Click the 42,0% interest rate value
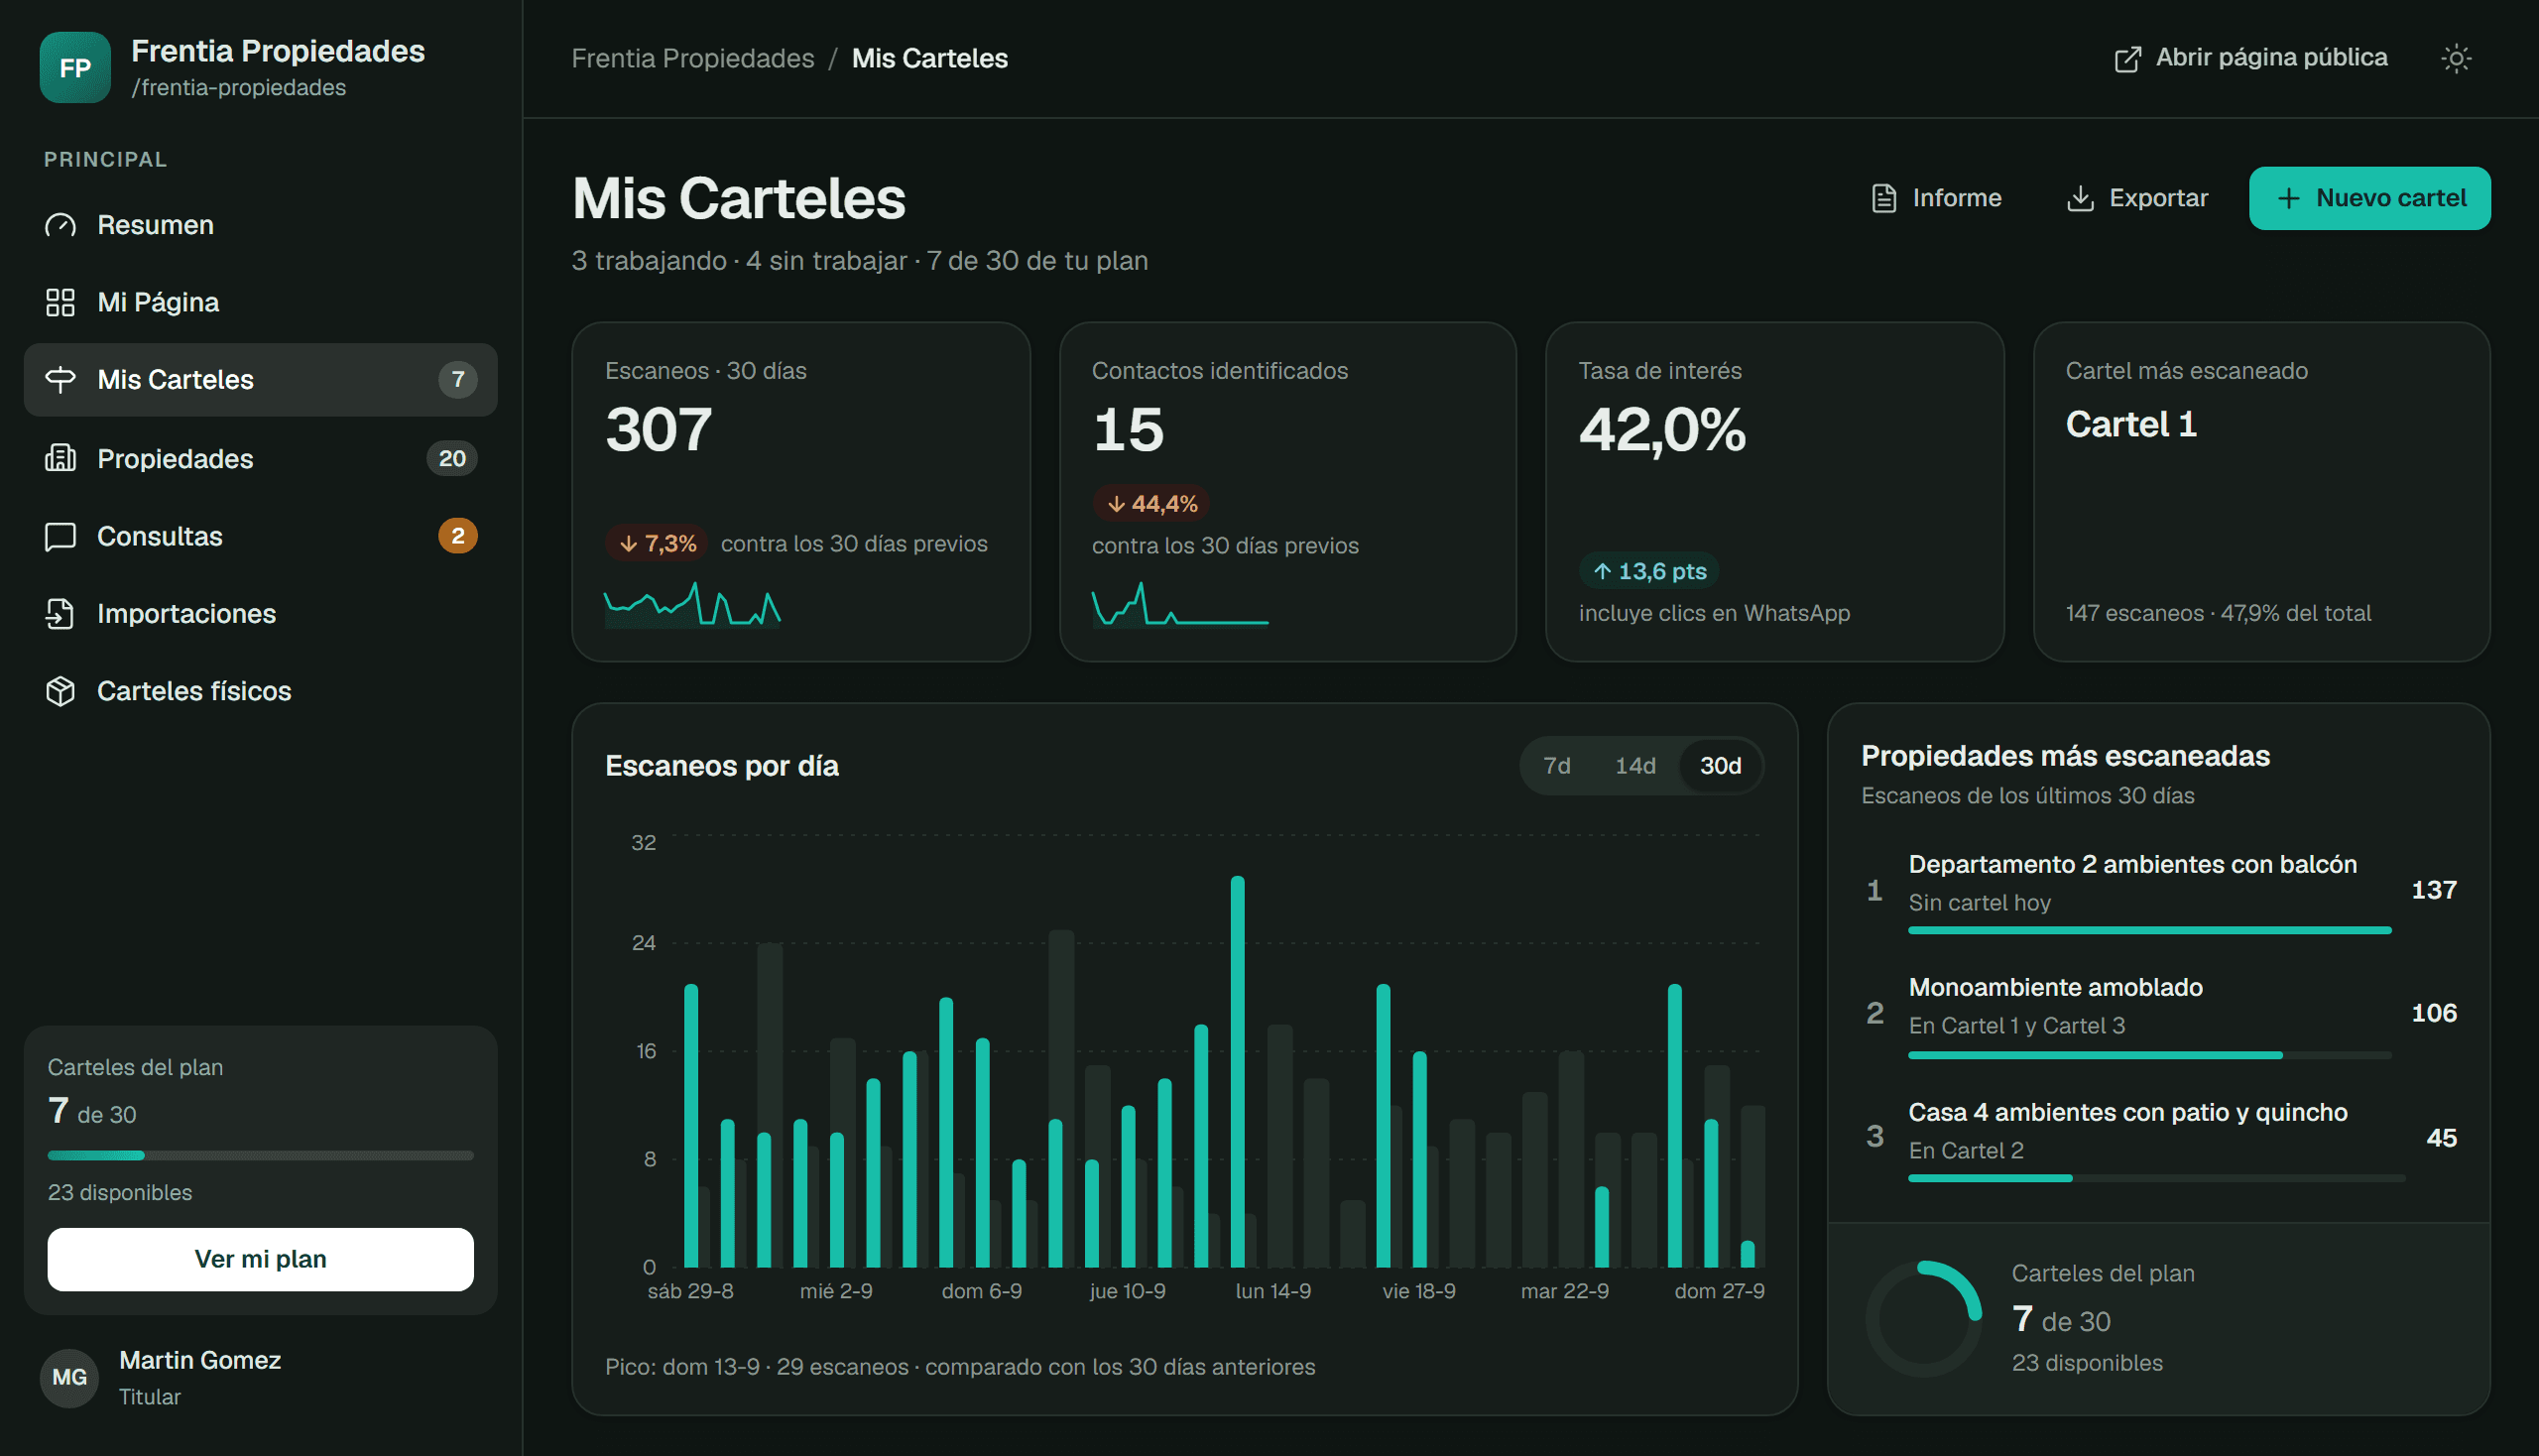The height and width of the screenshot is (1456, 2539). (x=1662, y=429)
